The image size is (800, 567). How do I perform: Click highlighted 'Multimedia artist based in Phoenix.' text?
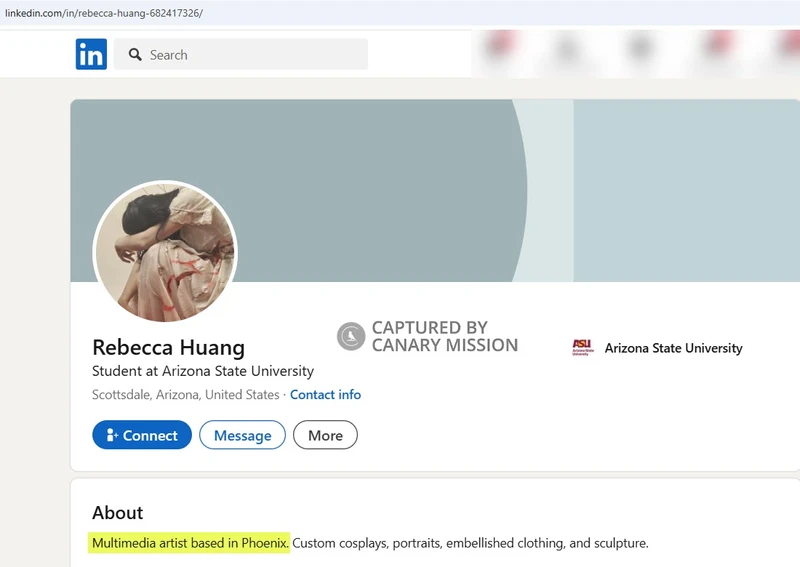pyautogui.click(x=189, y=543)
